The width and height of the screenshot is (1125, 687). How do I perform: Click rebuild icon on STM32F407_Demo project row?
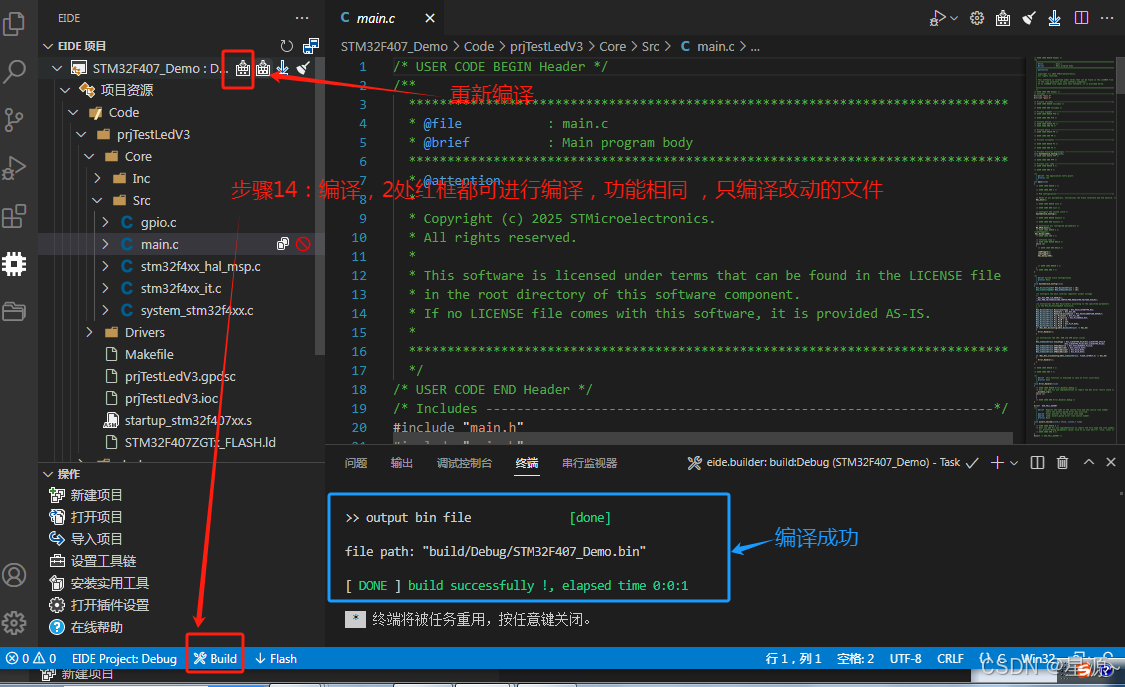point(263,68)
